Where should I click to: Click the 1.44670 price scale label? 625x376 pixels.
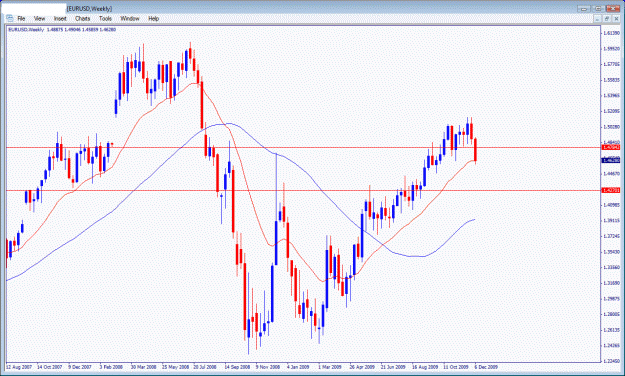(x=611, y=174)
